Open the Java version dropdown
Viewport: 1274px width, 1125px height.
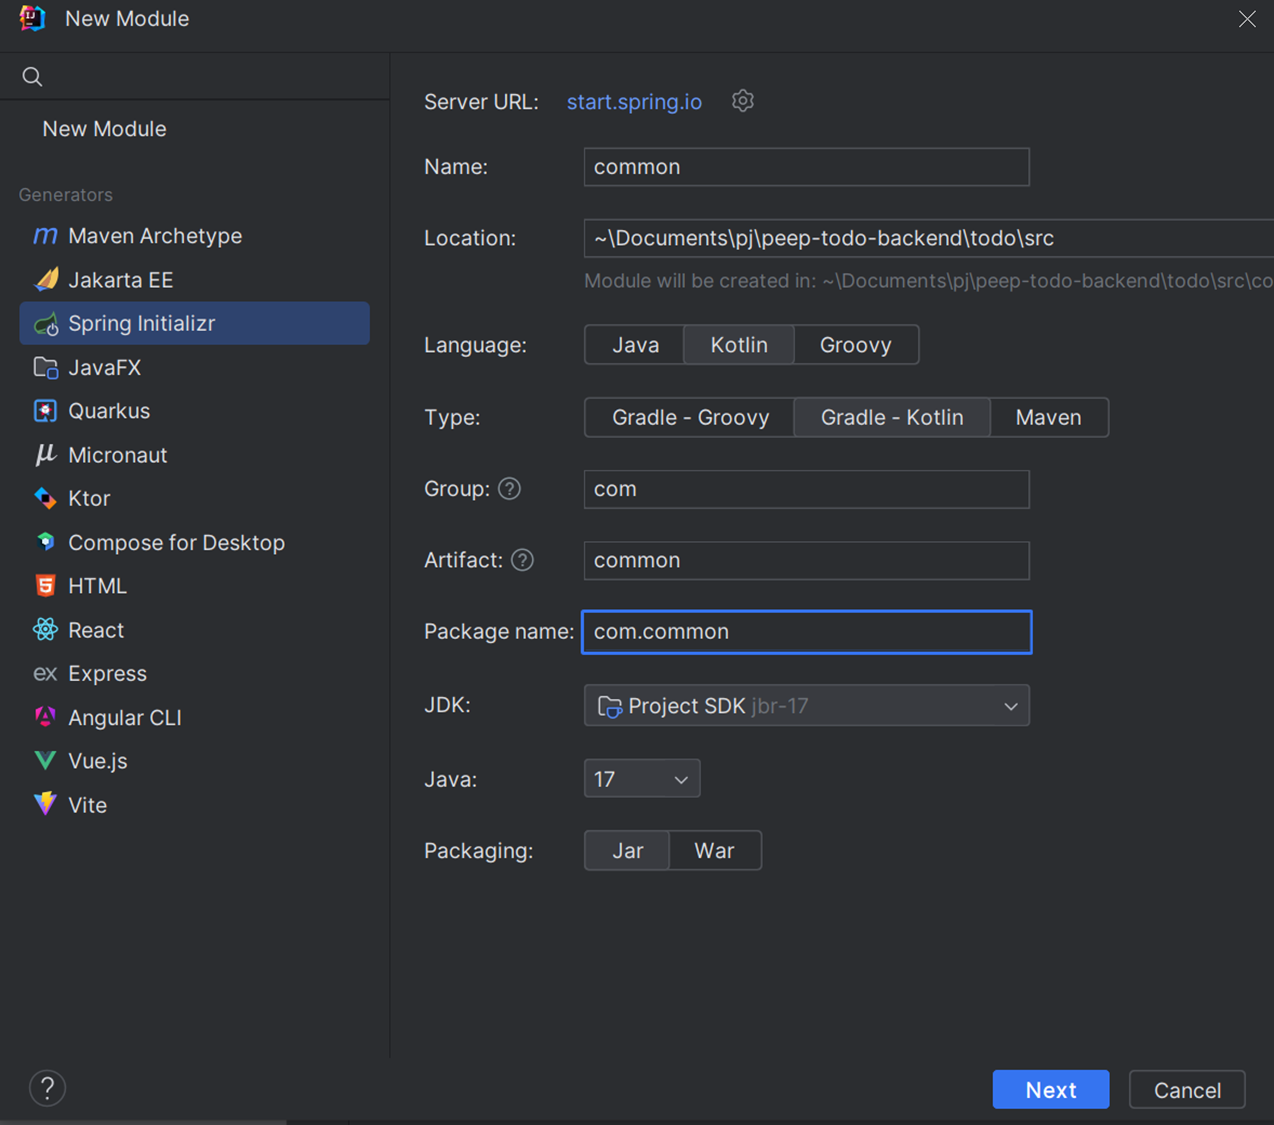tap(642, 779)
